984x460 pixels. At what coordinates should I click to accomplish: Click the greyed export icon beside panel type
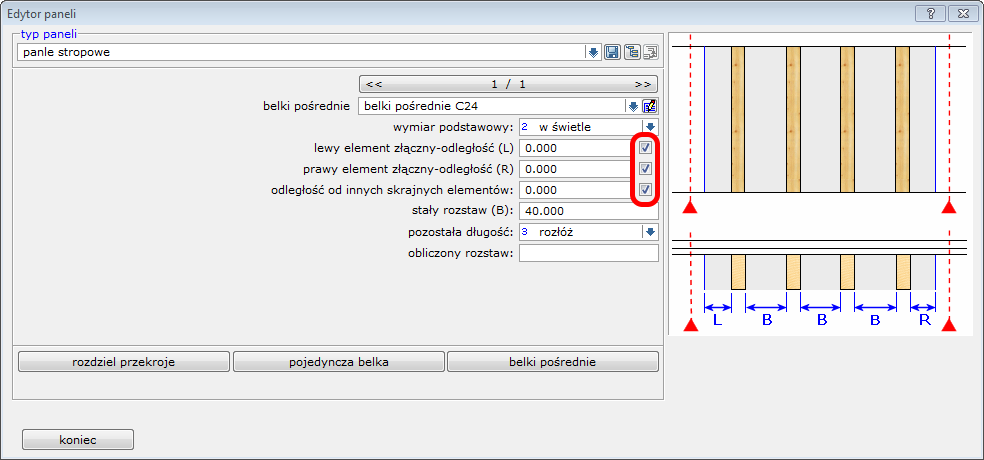pos(649,52)
